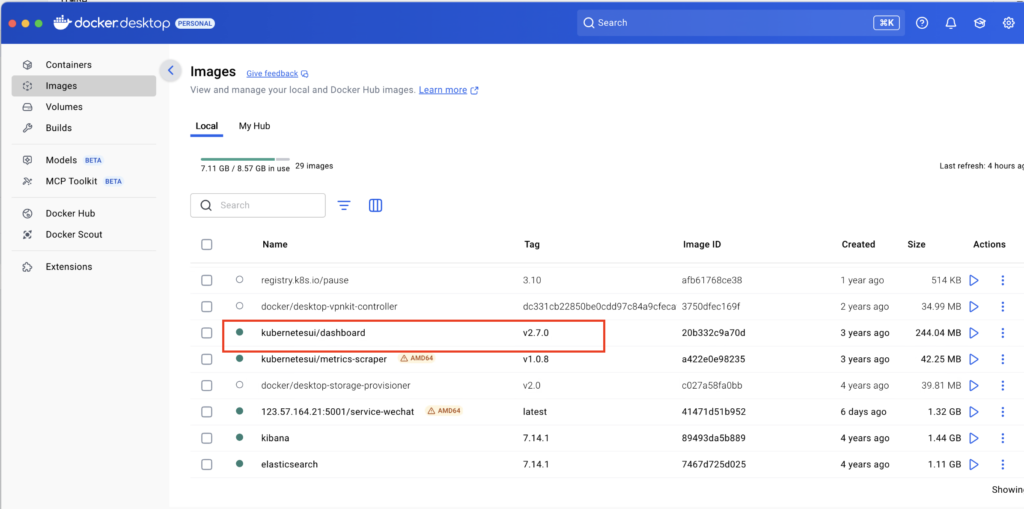1024x509 pixels.
Task: Check the elasticsearch row checkbox
Action: 206,465
